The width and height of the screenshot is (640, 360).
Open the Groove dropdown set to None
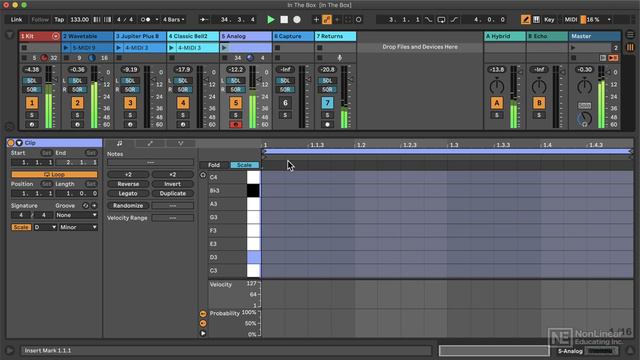pos(76,215)
